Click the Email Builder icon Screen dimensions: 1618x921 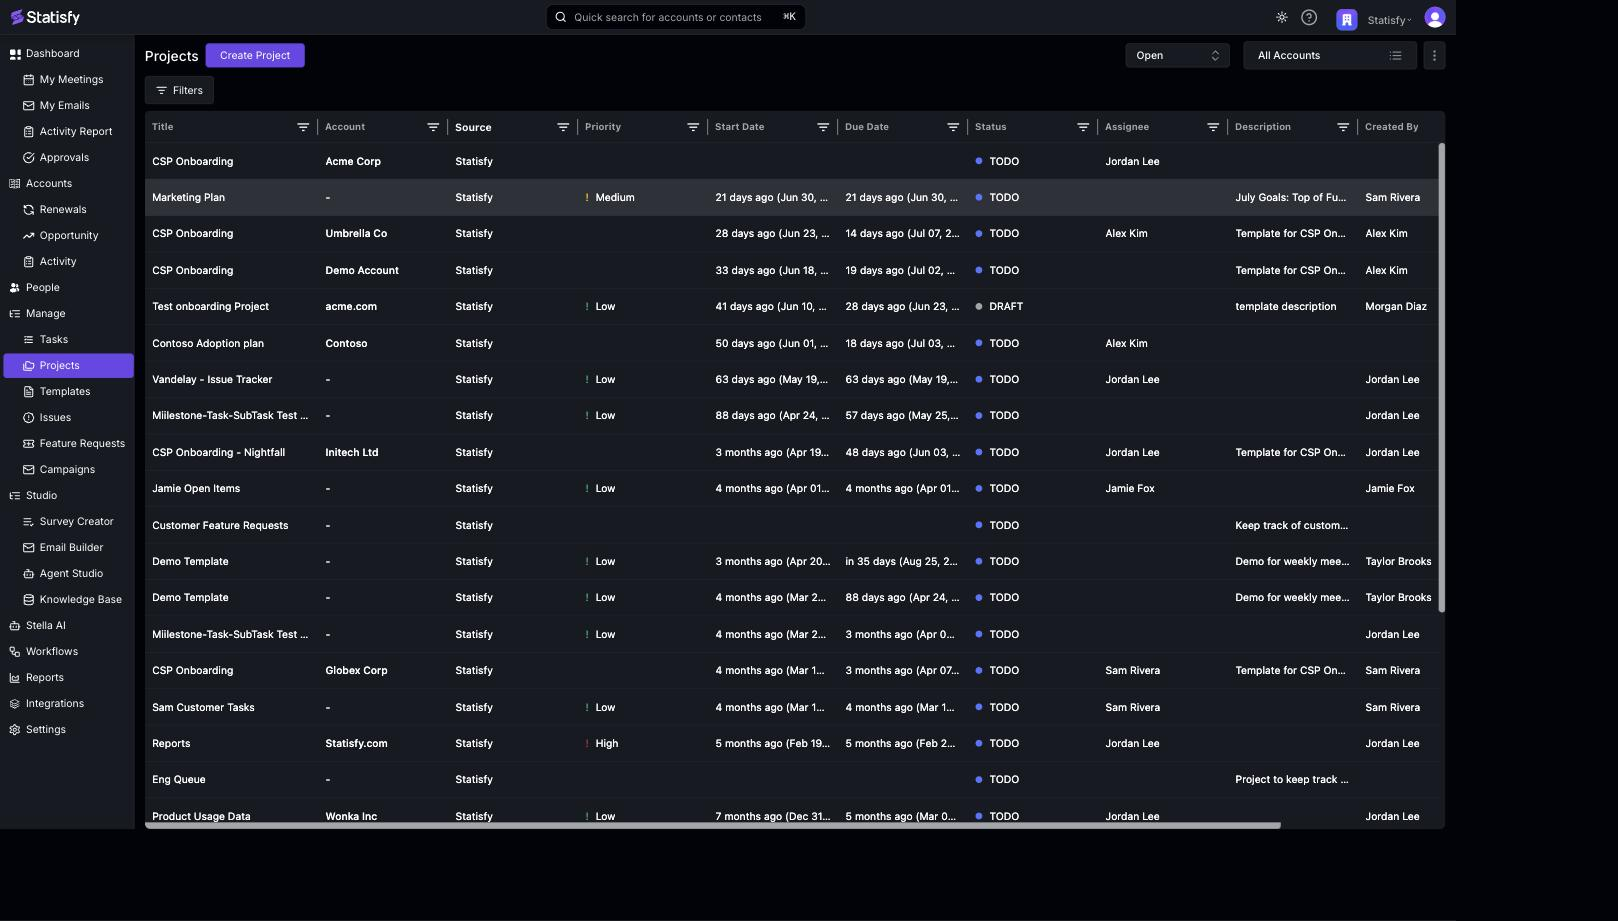(29, 548)
